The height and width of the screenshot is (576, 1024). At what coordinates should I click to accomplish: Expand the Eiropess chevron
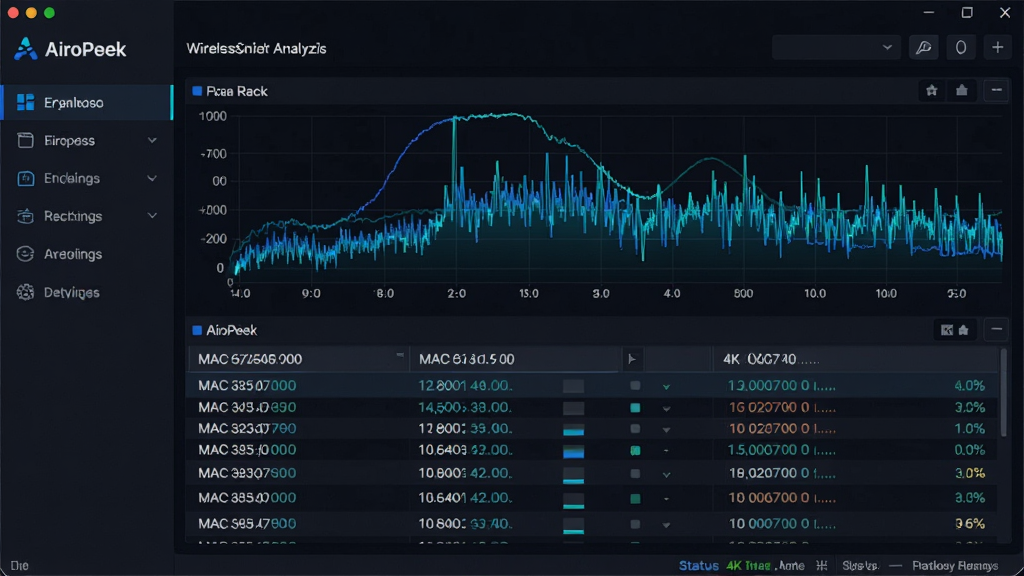point(152,140)
